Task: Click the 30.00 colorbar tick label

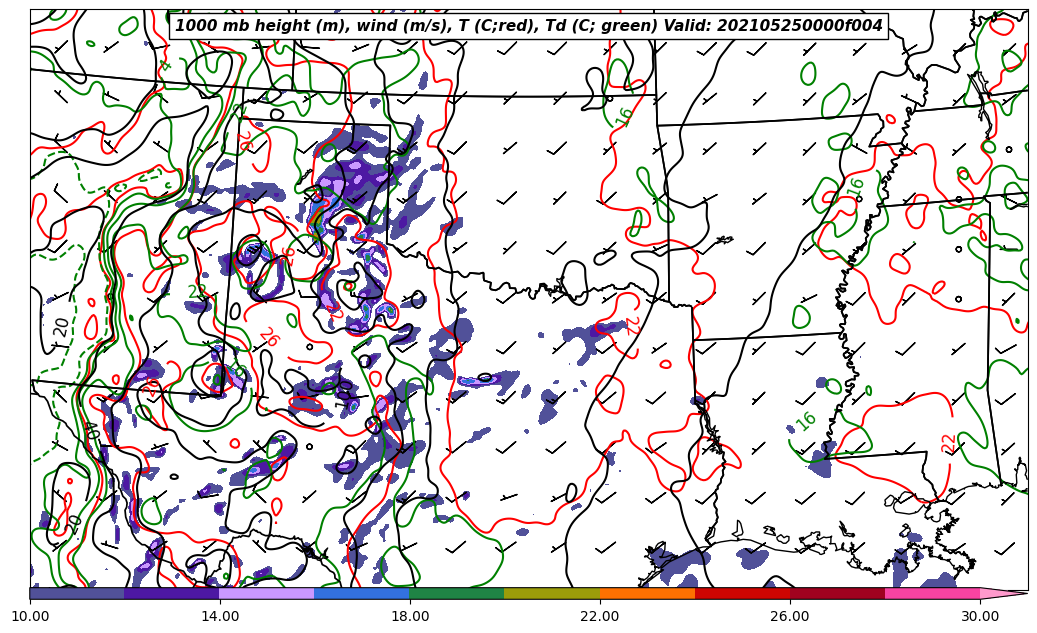Action: click(x=980, y=616)
